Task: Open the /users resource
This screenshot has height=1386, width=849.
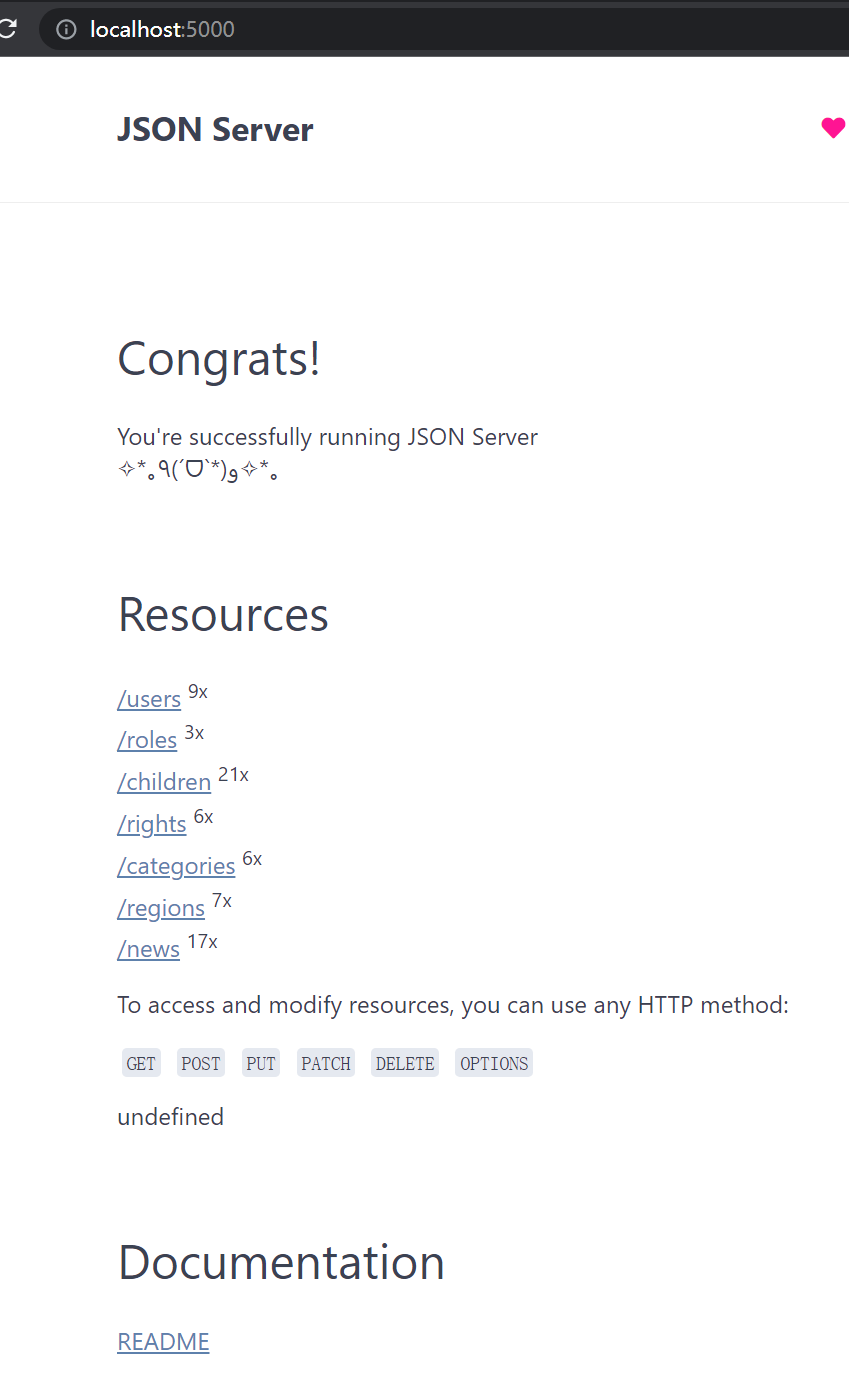Action: 149,699
